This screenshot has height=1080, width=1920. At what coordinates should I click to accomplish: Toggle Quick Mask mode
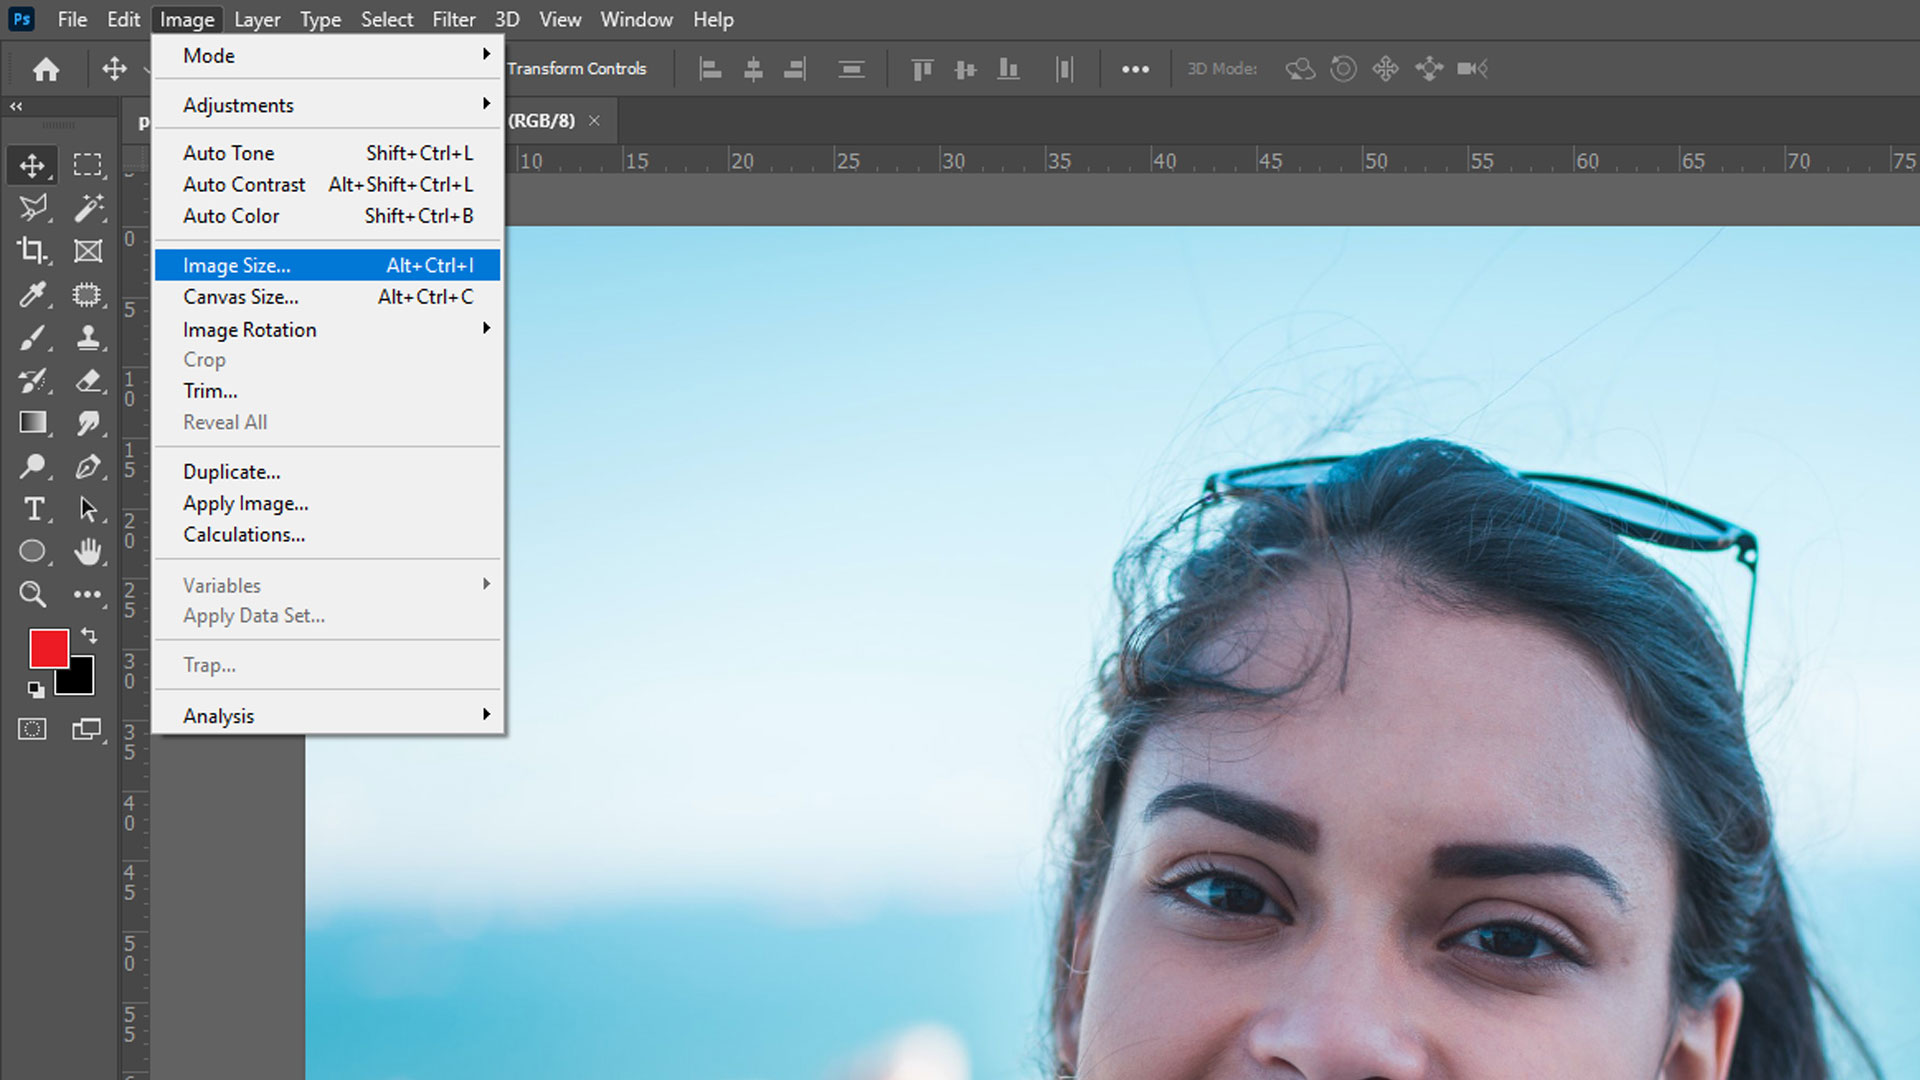[33, 729]
